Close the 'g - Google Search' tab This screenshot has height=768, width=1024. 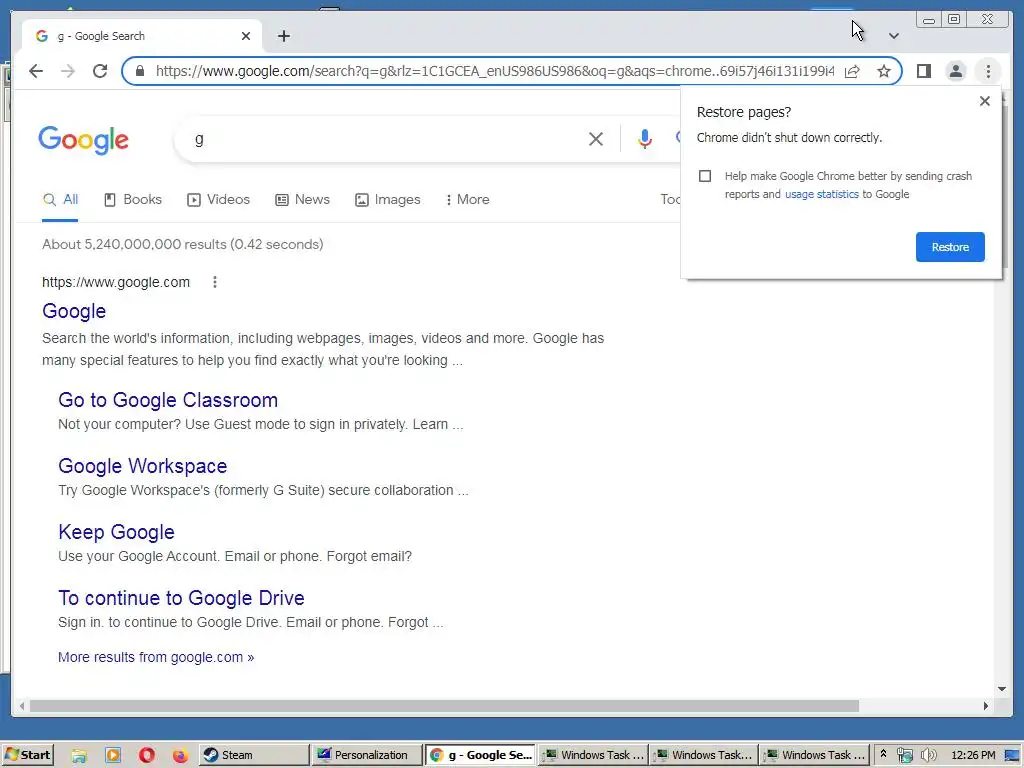(246, 36)
